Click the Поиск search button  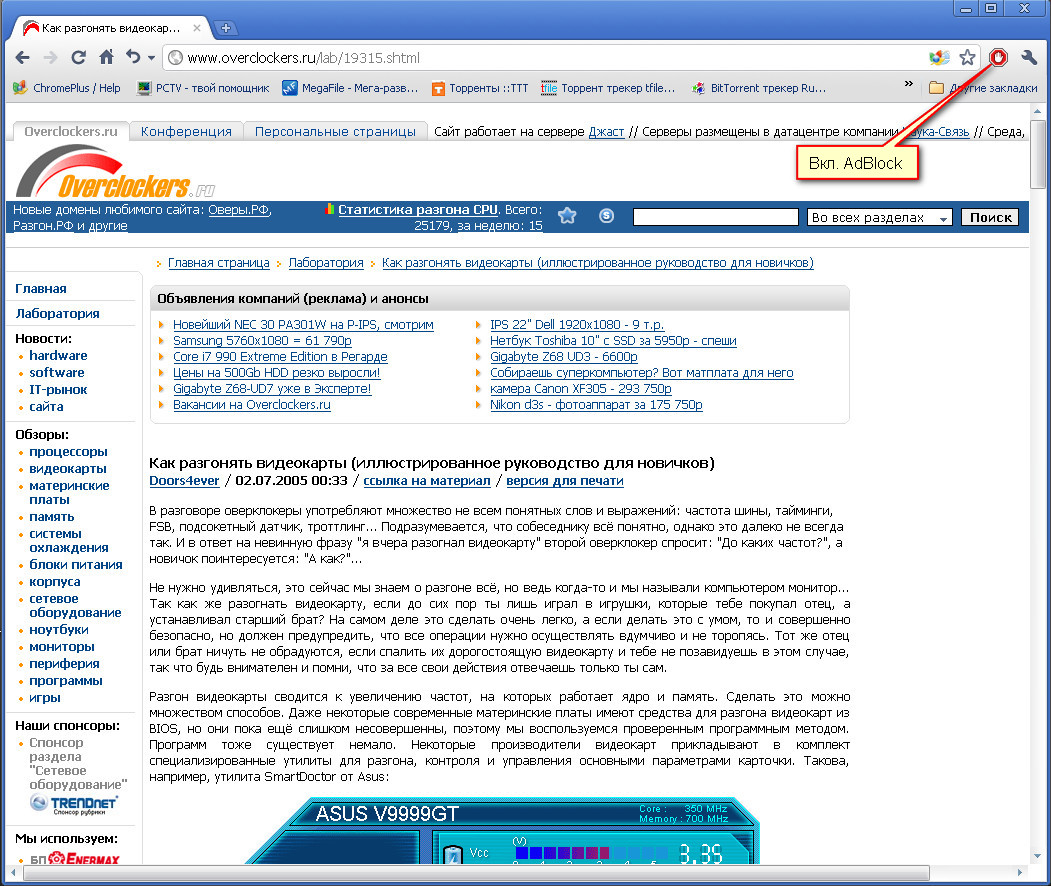pyautogui.click(x=990, y=217)
